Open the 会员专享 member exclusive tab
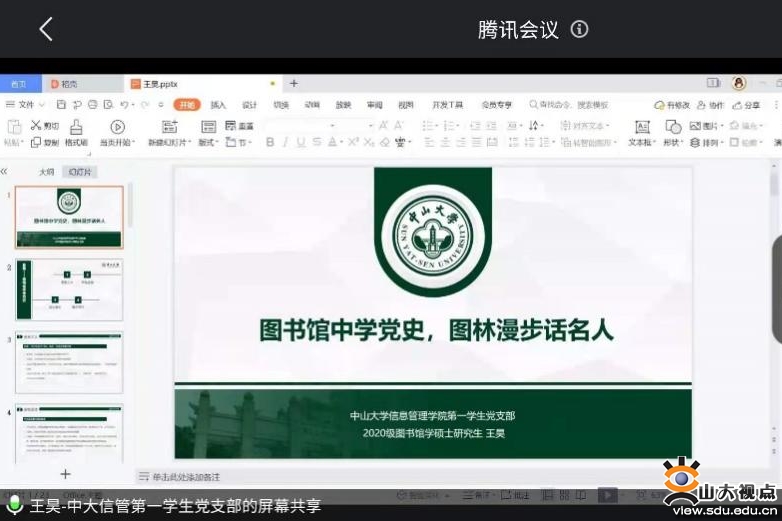Screen dimensions: 782x521 496,105
